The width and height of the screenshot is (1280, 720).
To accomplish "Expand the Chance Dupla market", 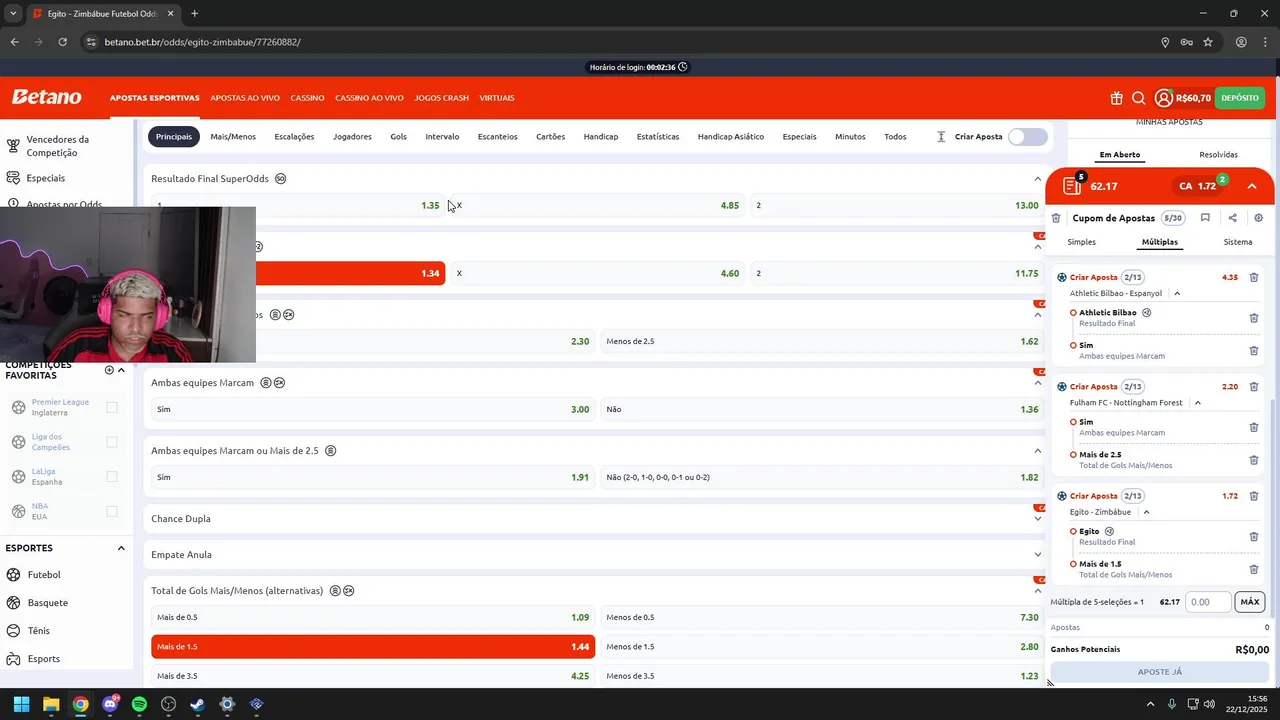I will 1037,519.
